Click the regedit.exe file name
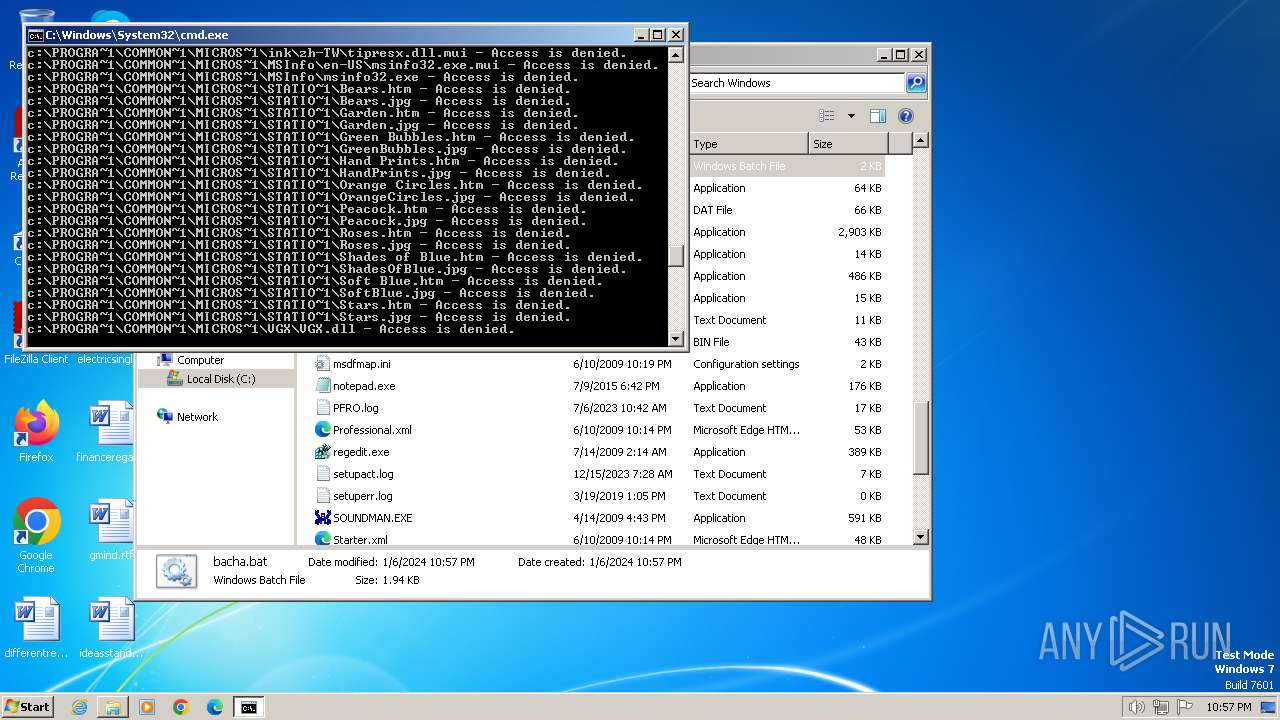Screen dimensions: 1280x720 [361, 452]
